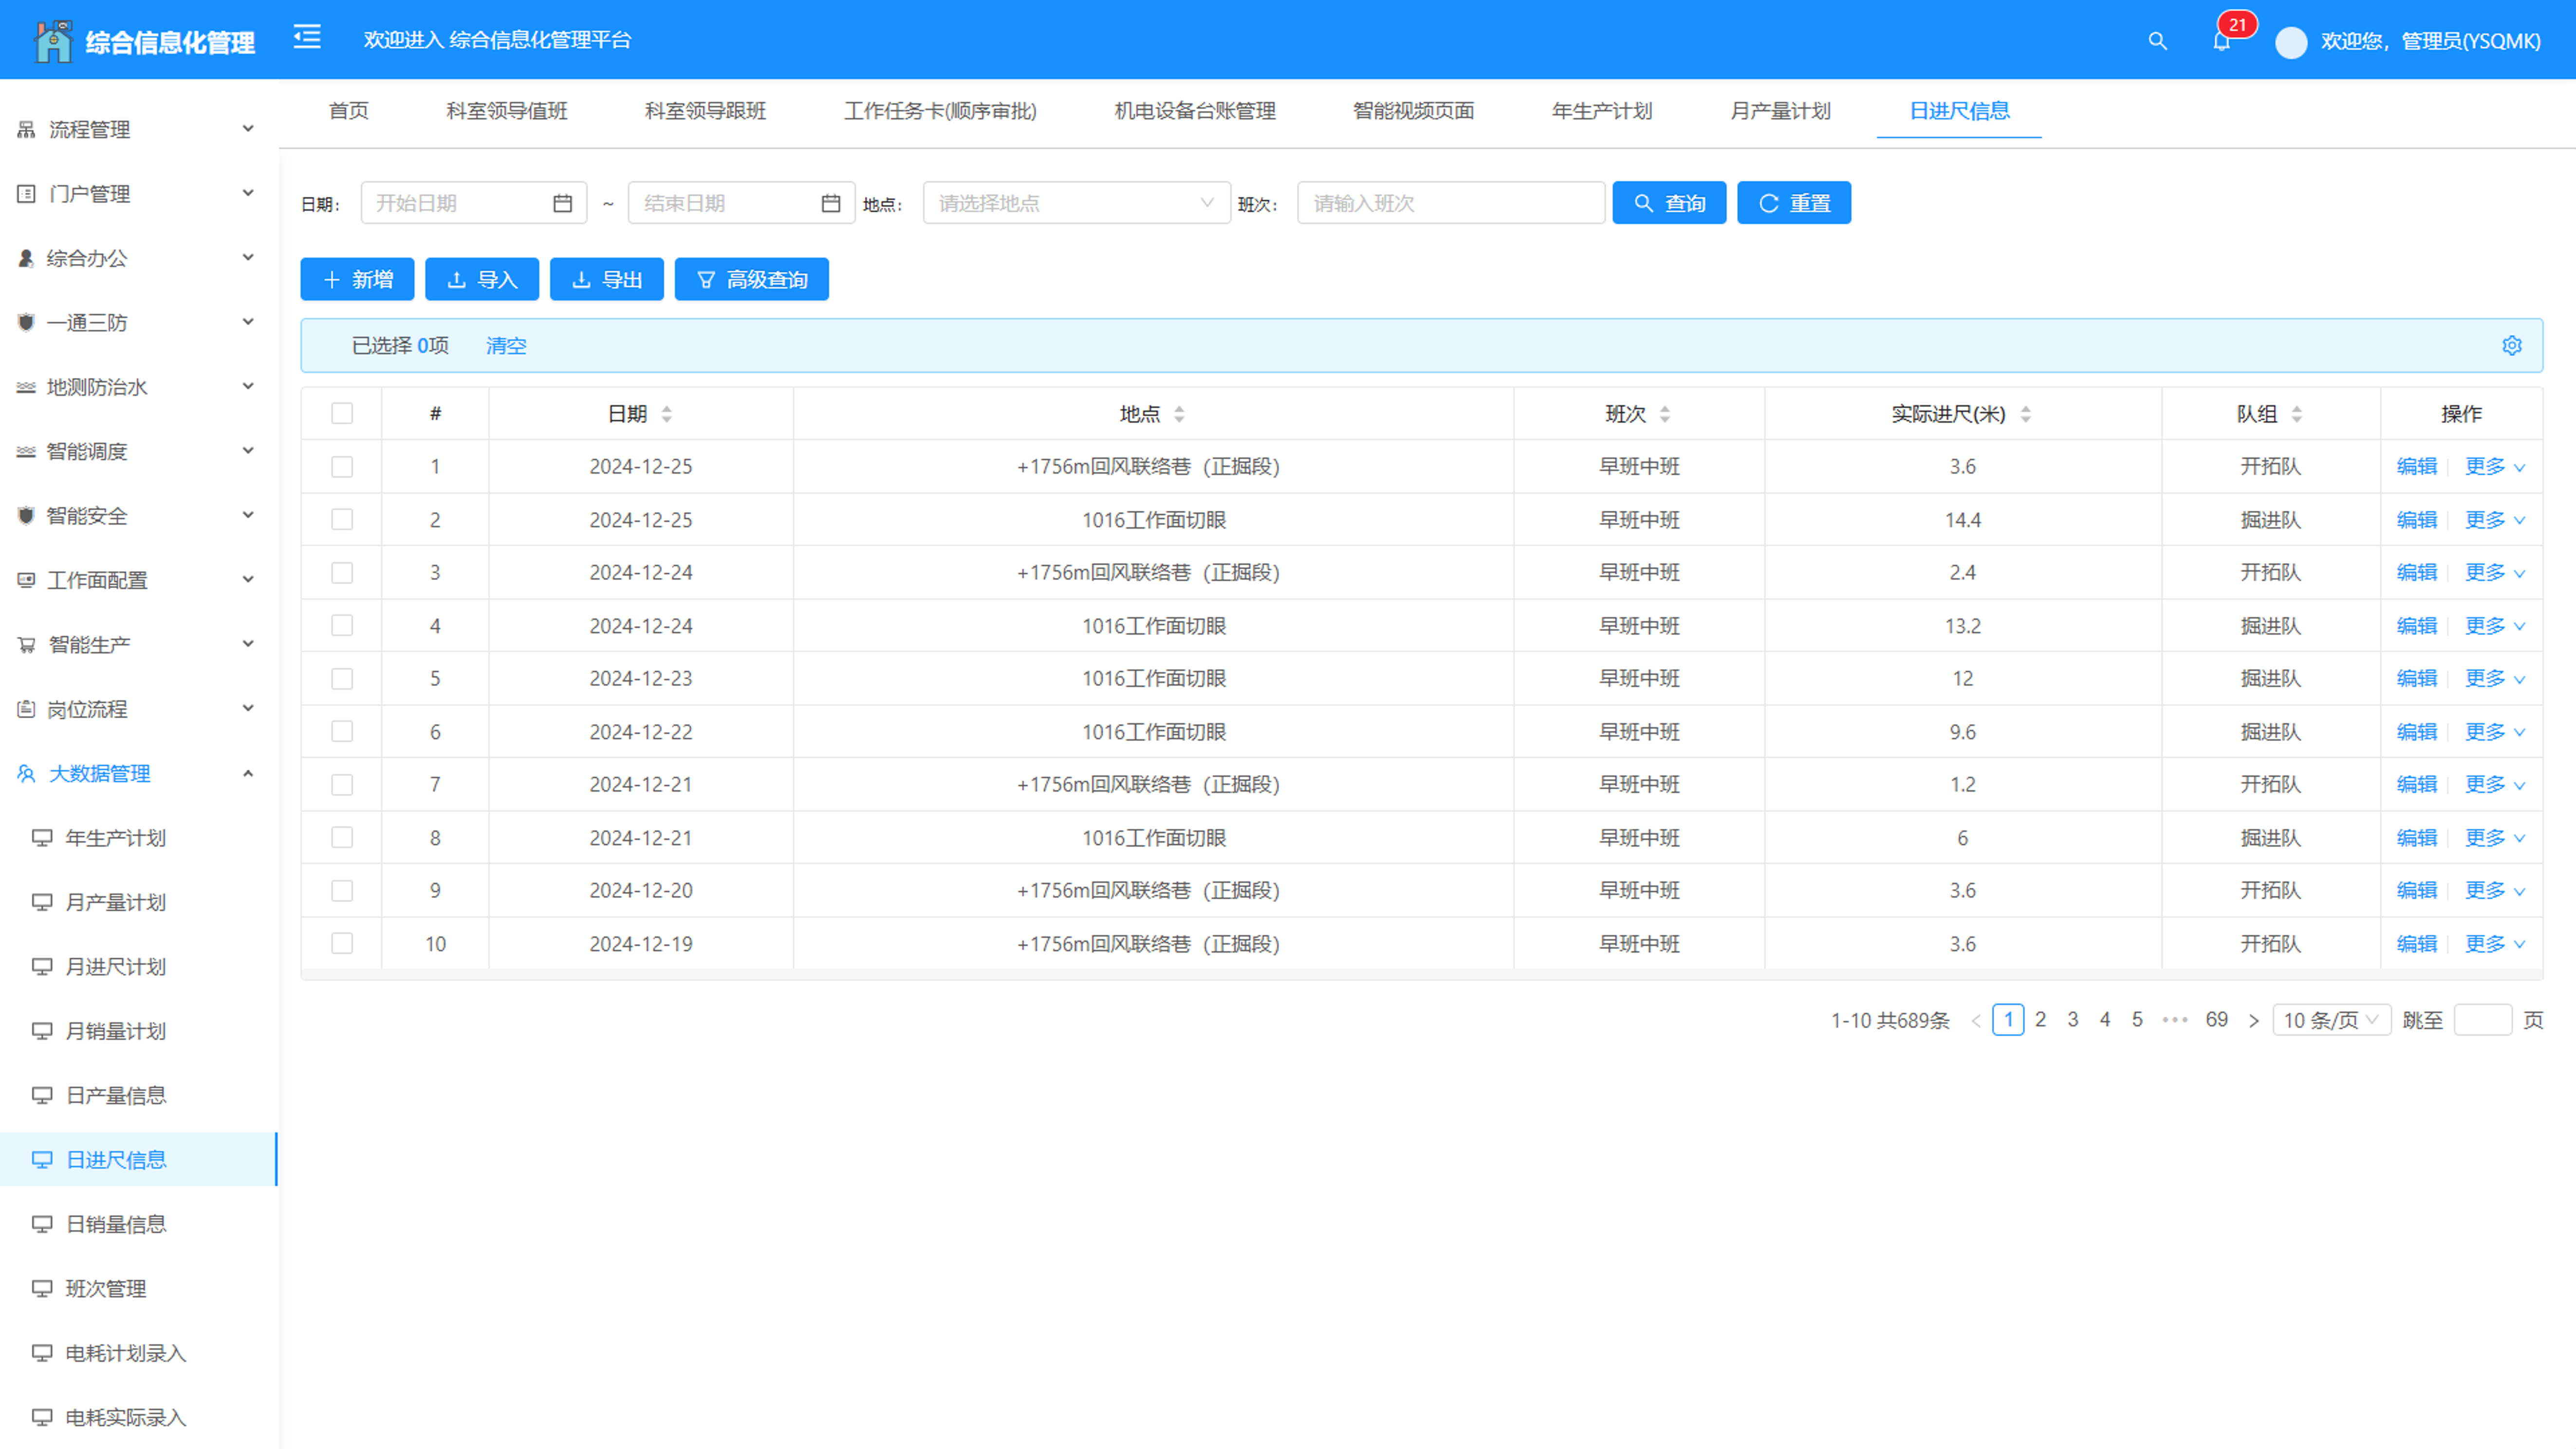Viewport: 2576px width, 1449px height.
Task: Click monitor icon beside 日销量信息
Action: click(42, 1224)
